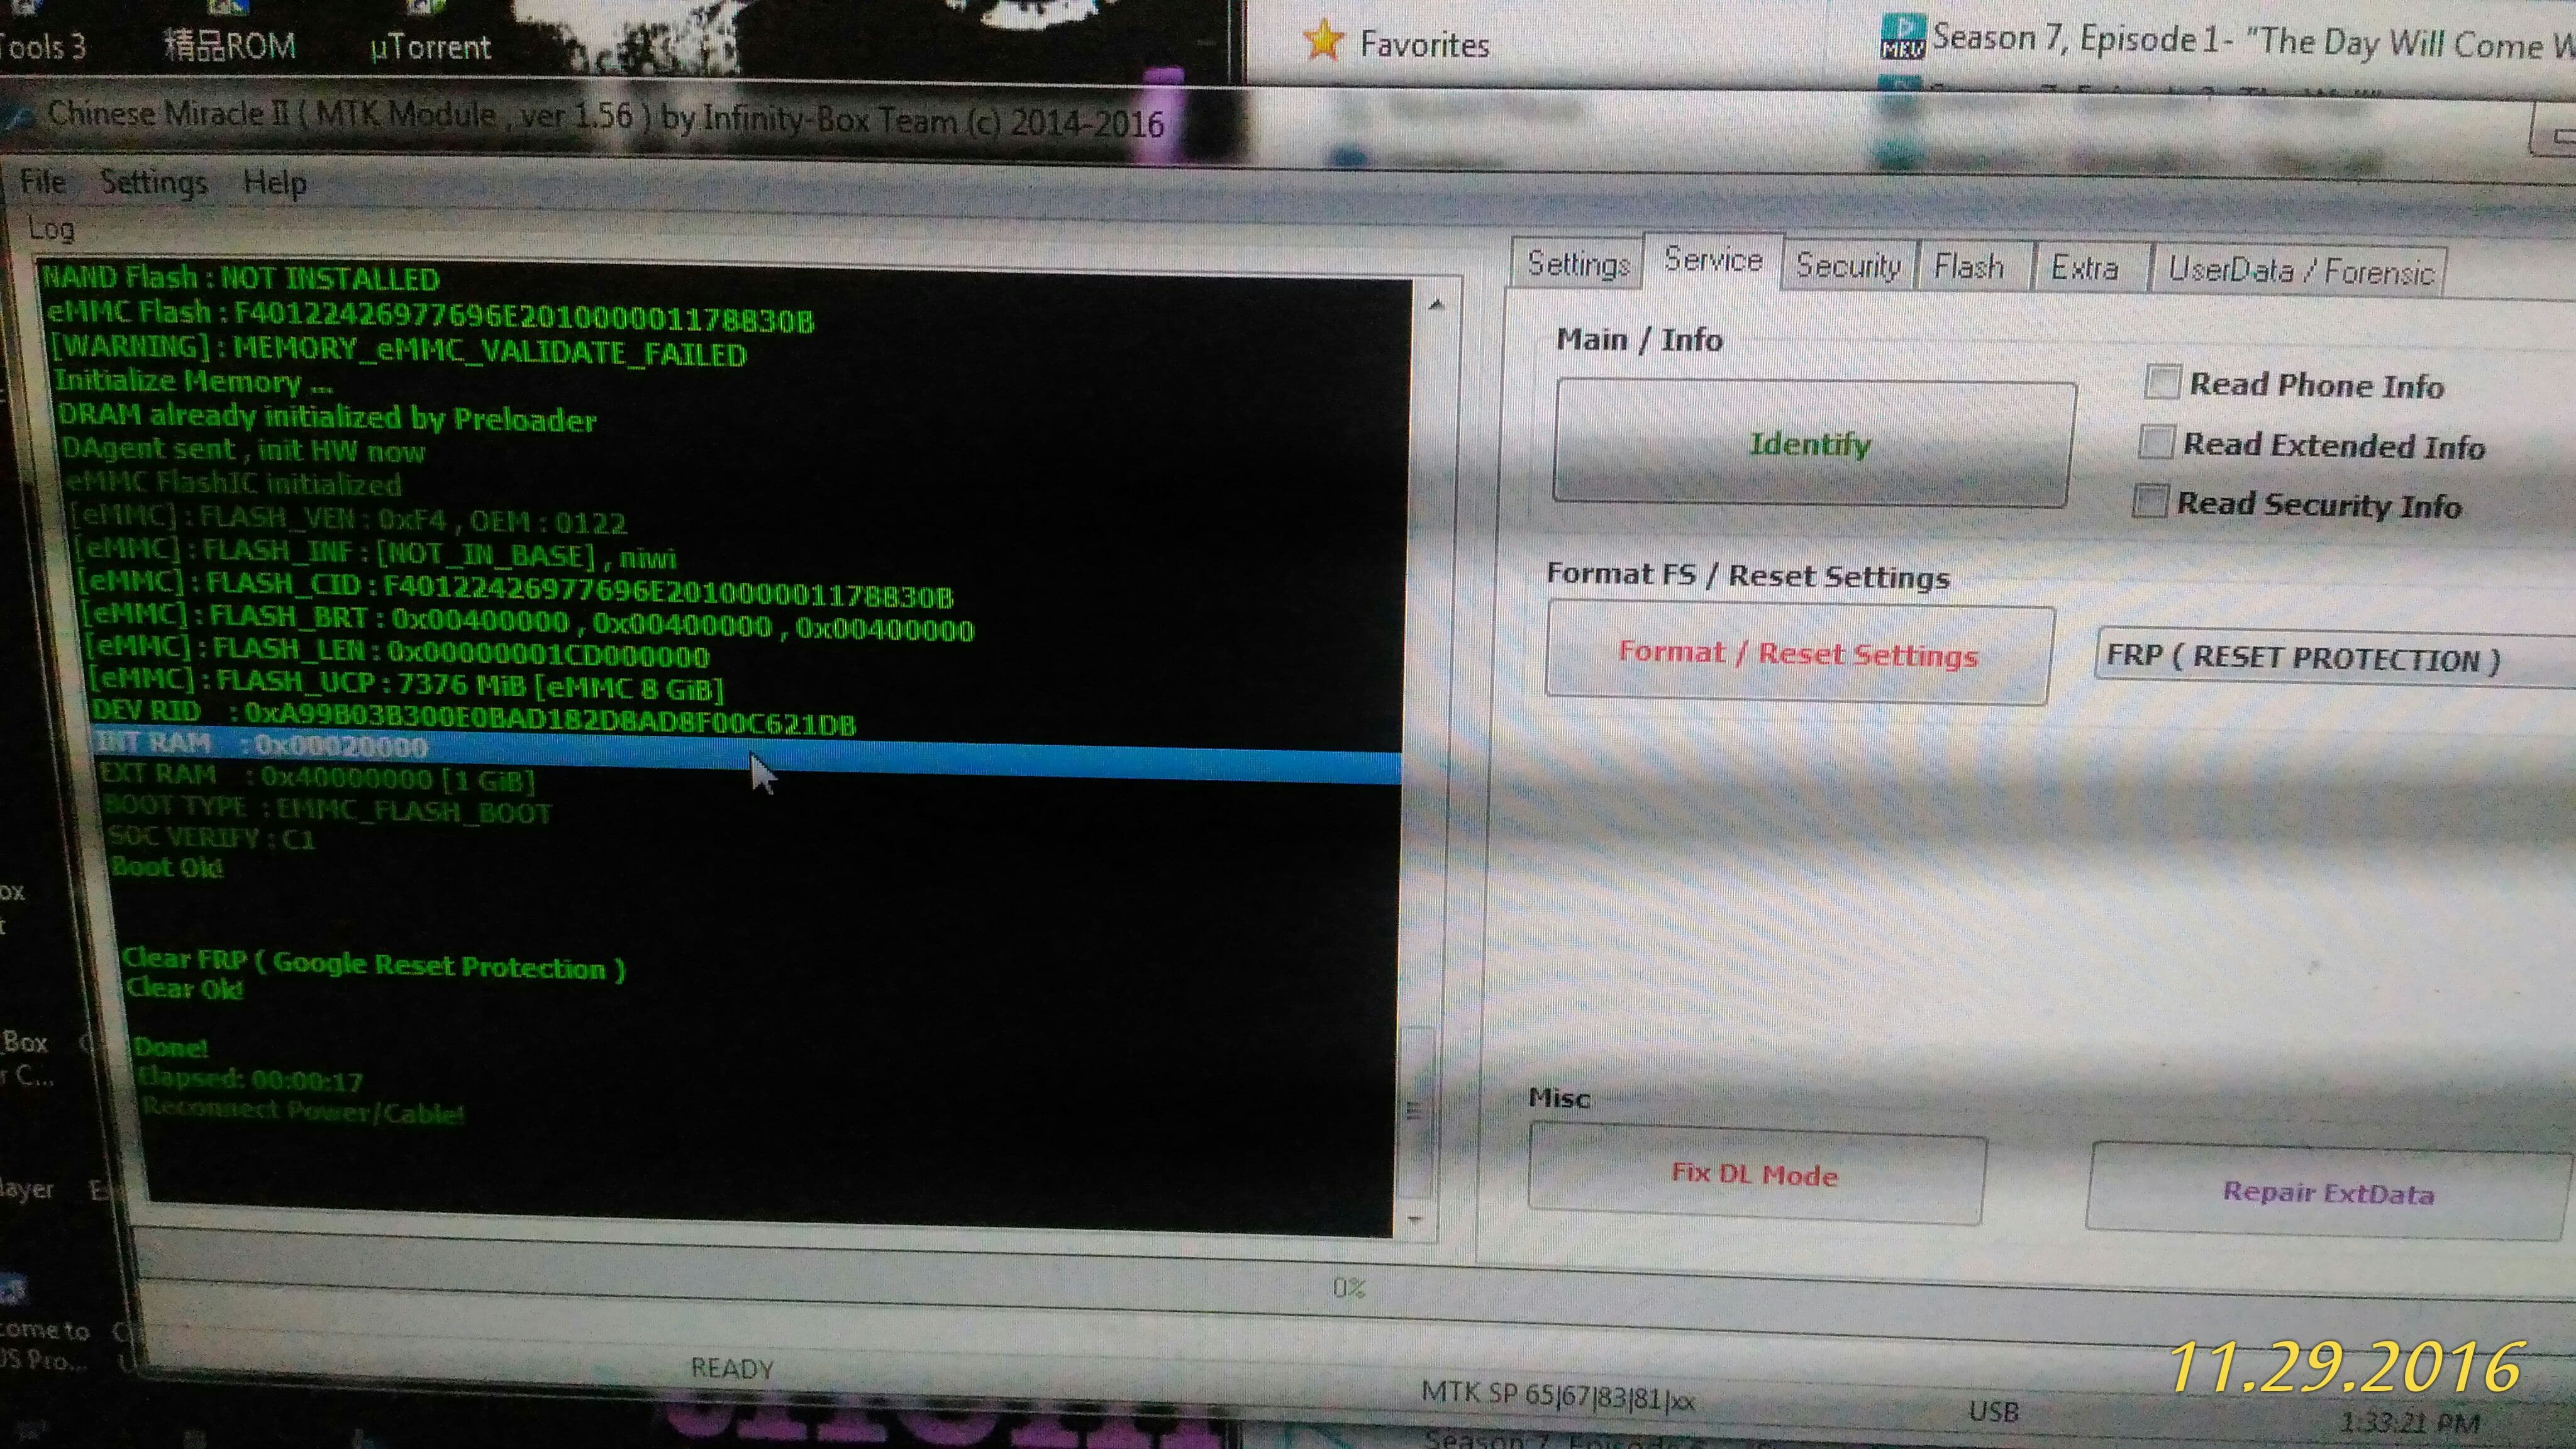Tick the Read Extended Info checkbox

click(x=2156, y=442)
